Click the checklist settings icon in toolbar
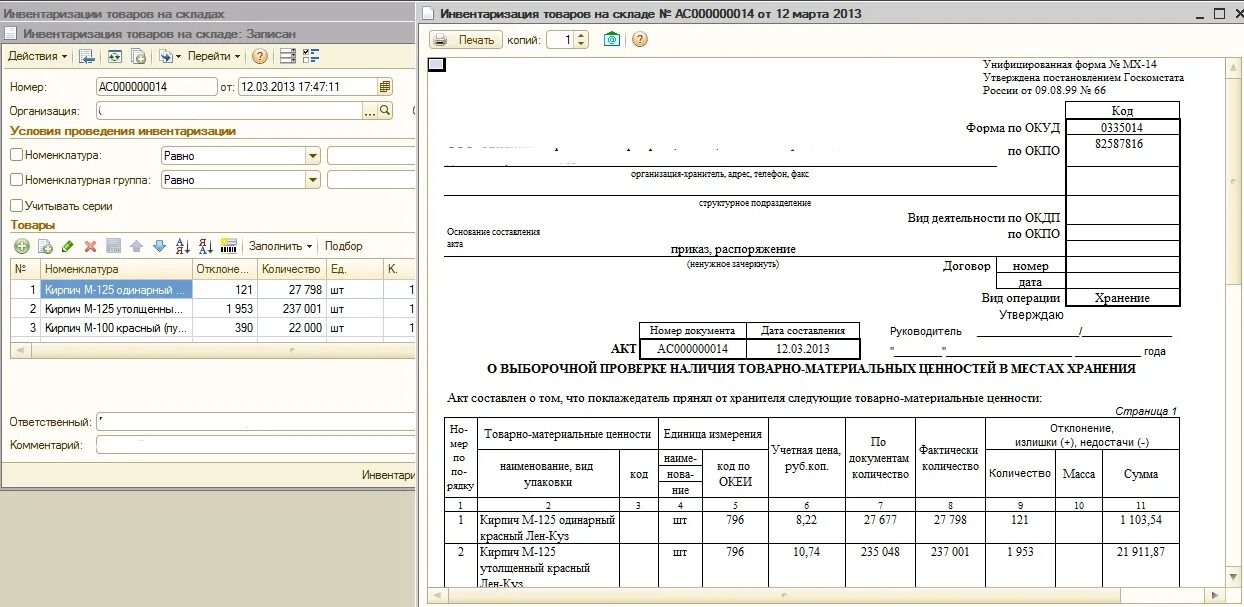The height and width of the screenshot is (607, 1244). point(311,56)
